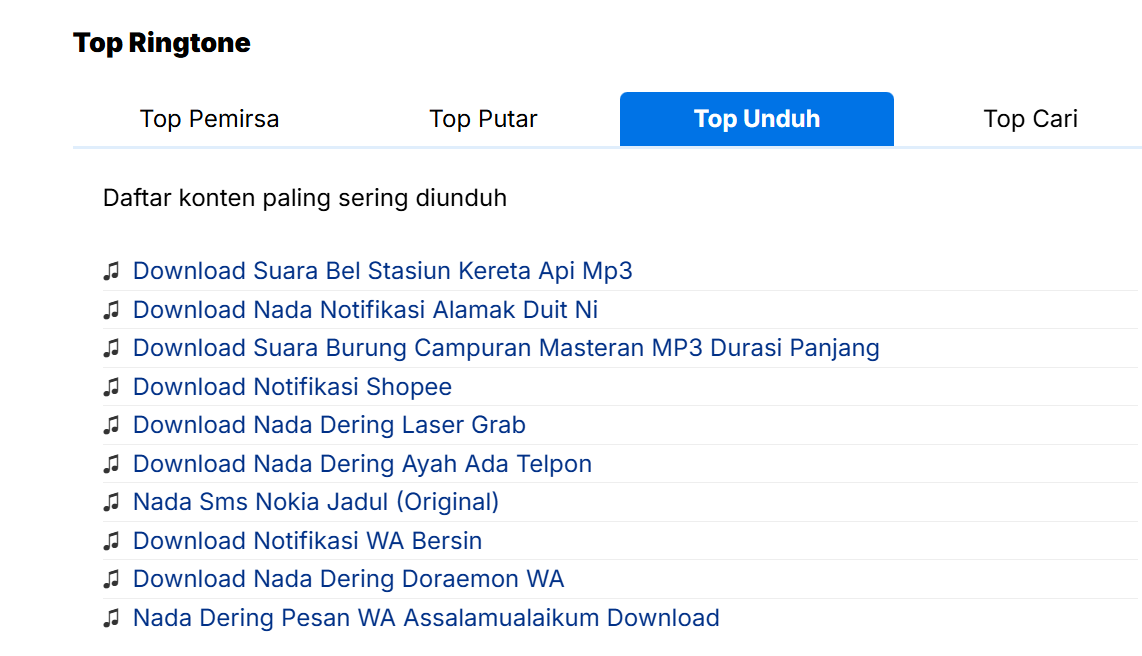Click the music icon next to Pesan WA Assalamualaikum

(111, 618)
